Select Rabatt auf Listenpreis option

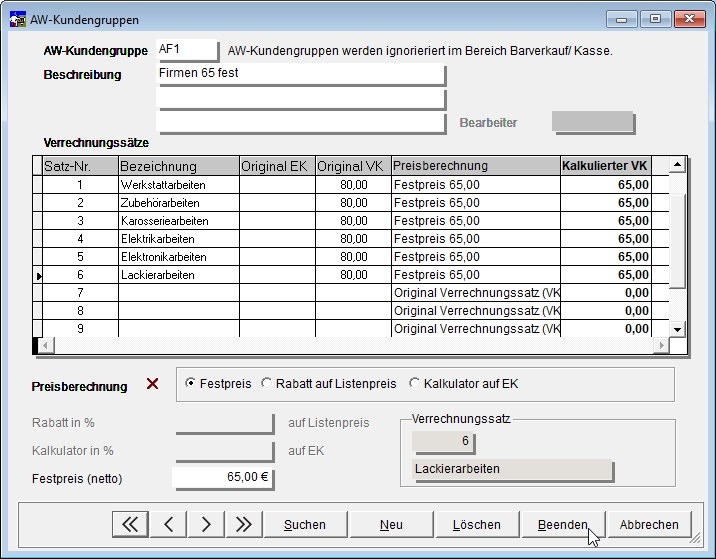point(266,383)
